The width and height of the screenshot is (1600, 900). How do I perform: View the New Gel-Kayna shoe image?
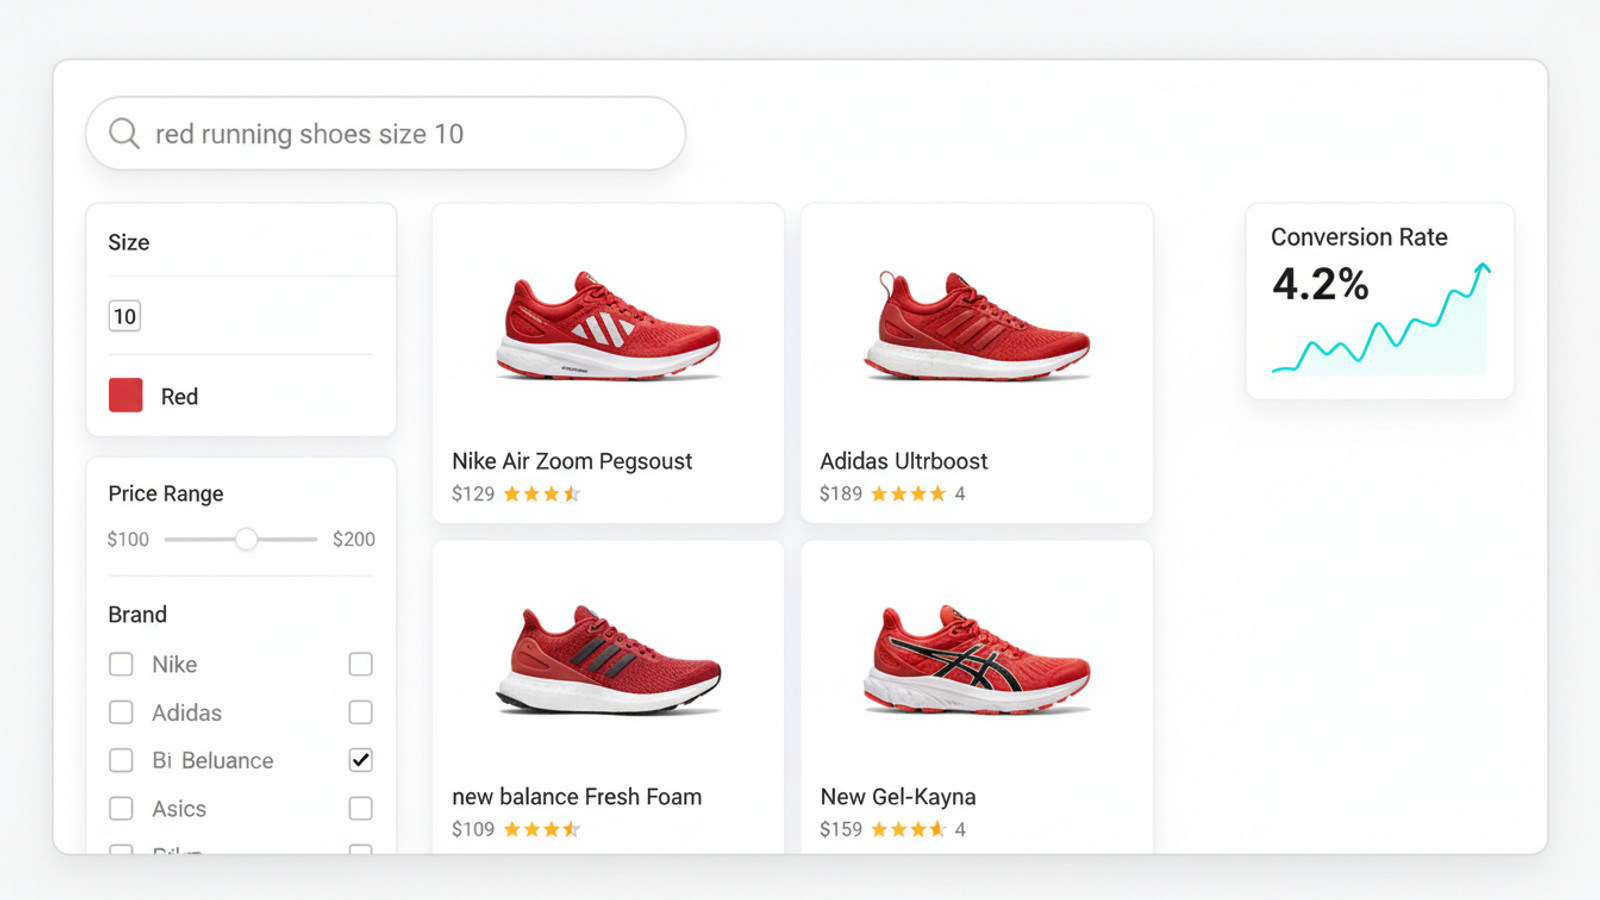(976, 660)
